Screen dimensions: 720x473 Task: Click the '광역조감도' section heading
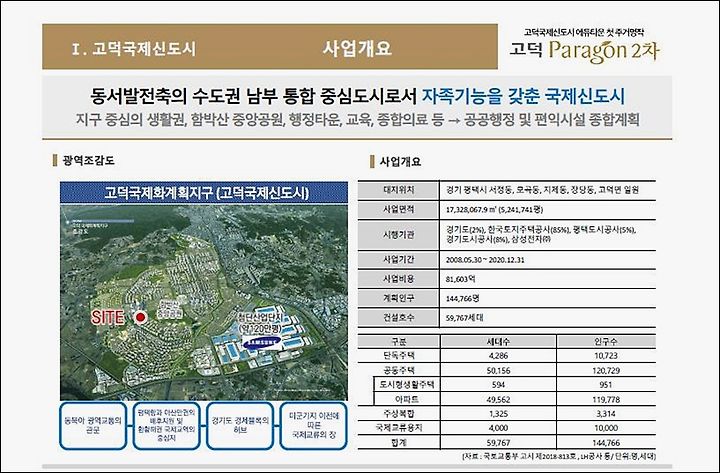(x=88, y=160)
